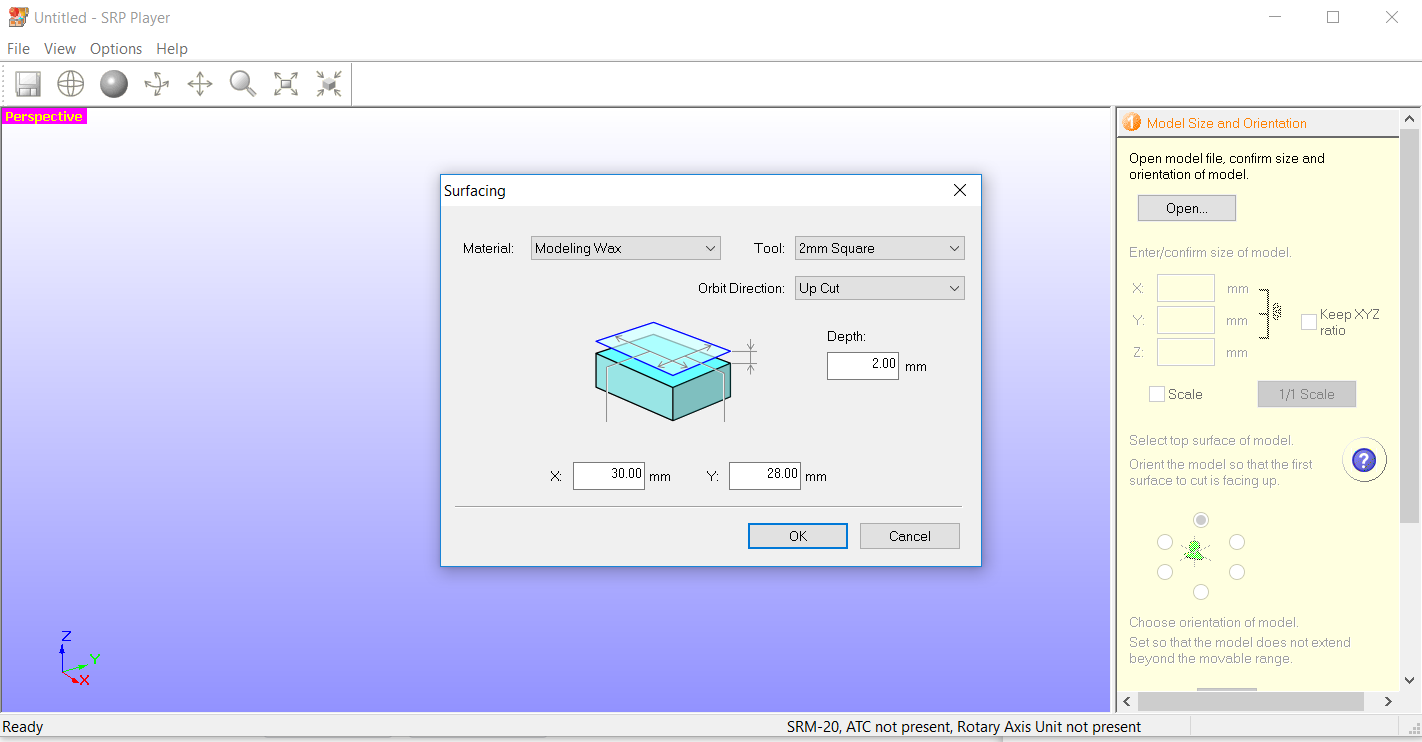This screenshot has width=1422, height=742.
Task: Click the Open... model file button
Action: 1187,208
